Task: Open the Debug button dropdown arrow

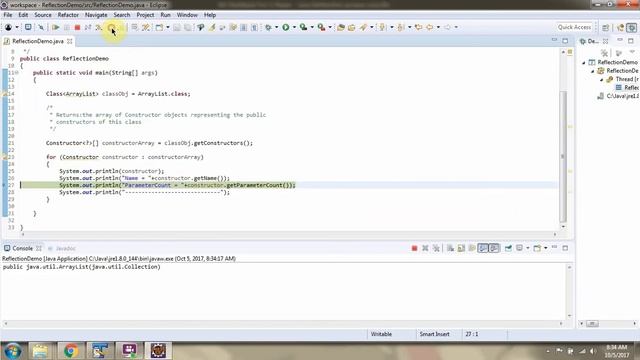Action: [276, 27]
